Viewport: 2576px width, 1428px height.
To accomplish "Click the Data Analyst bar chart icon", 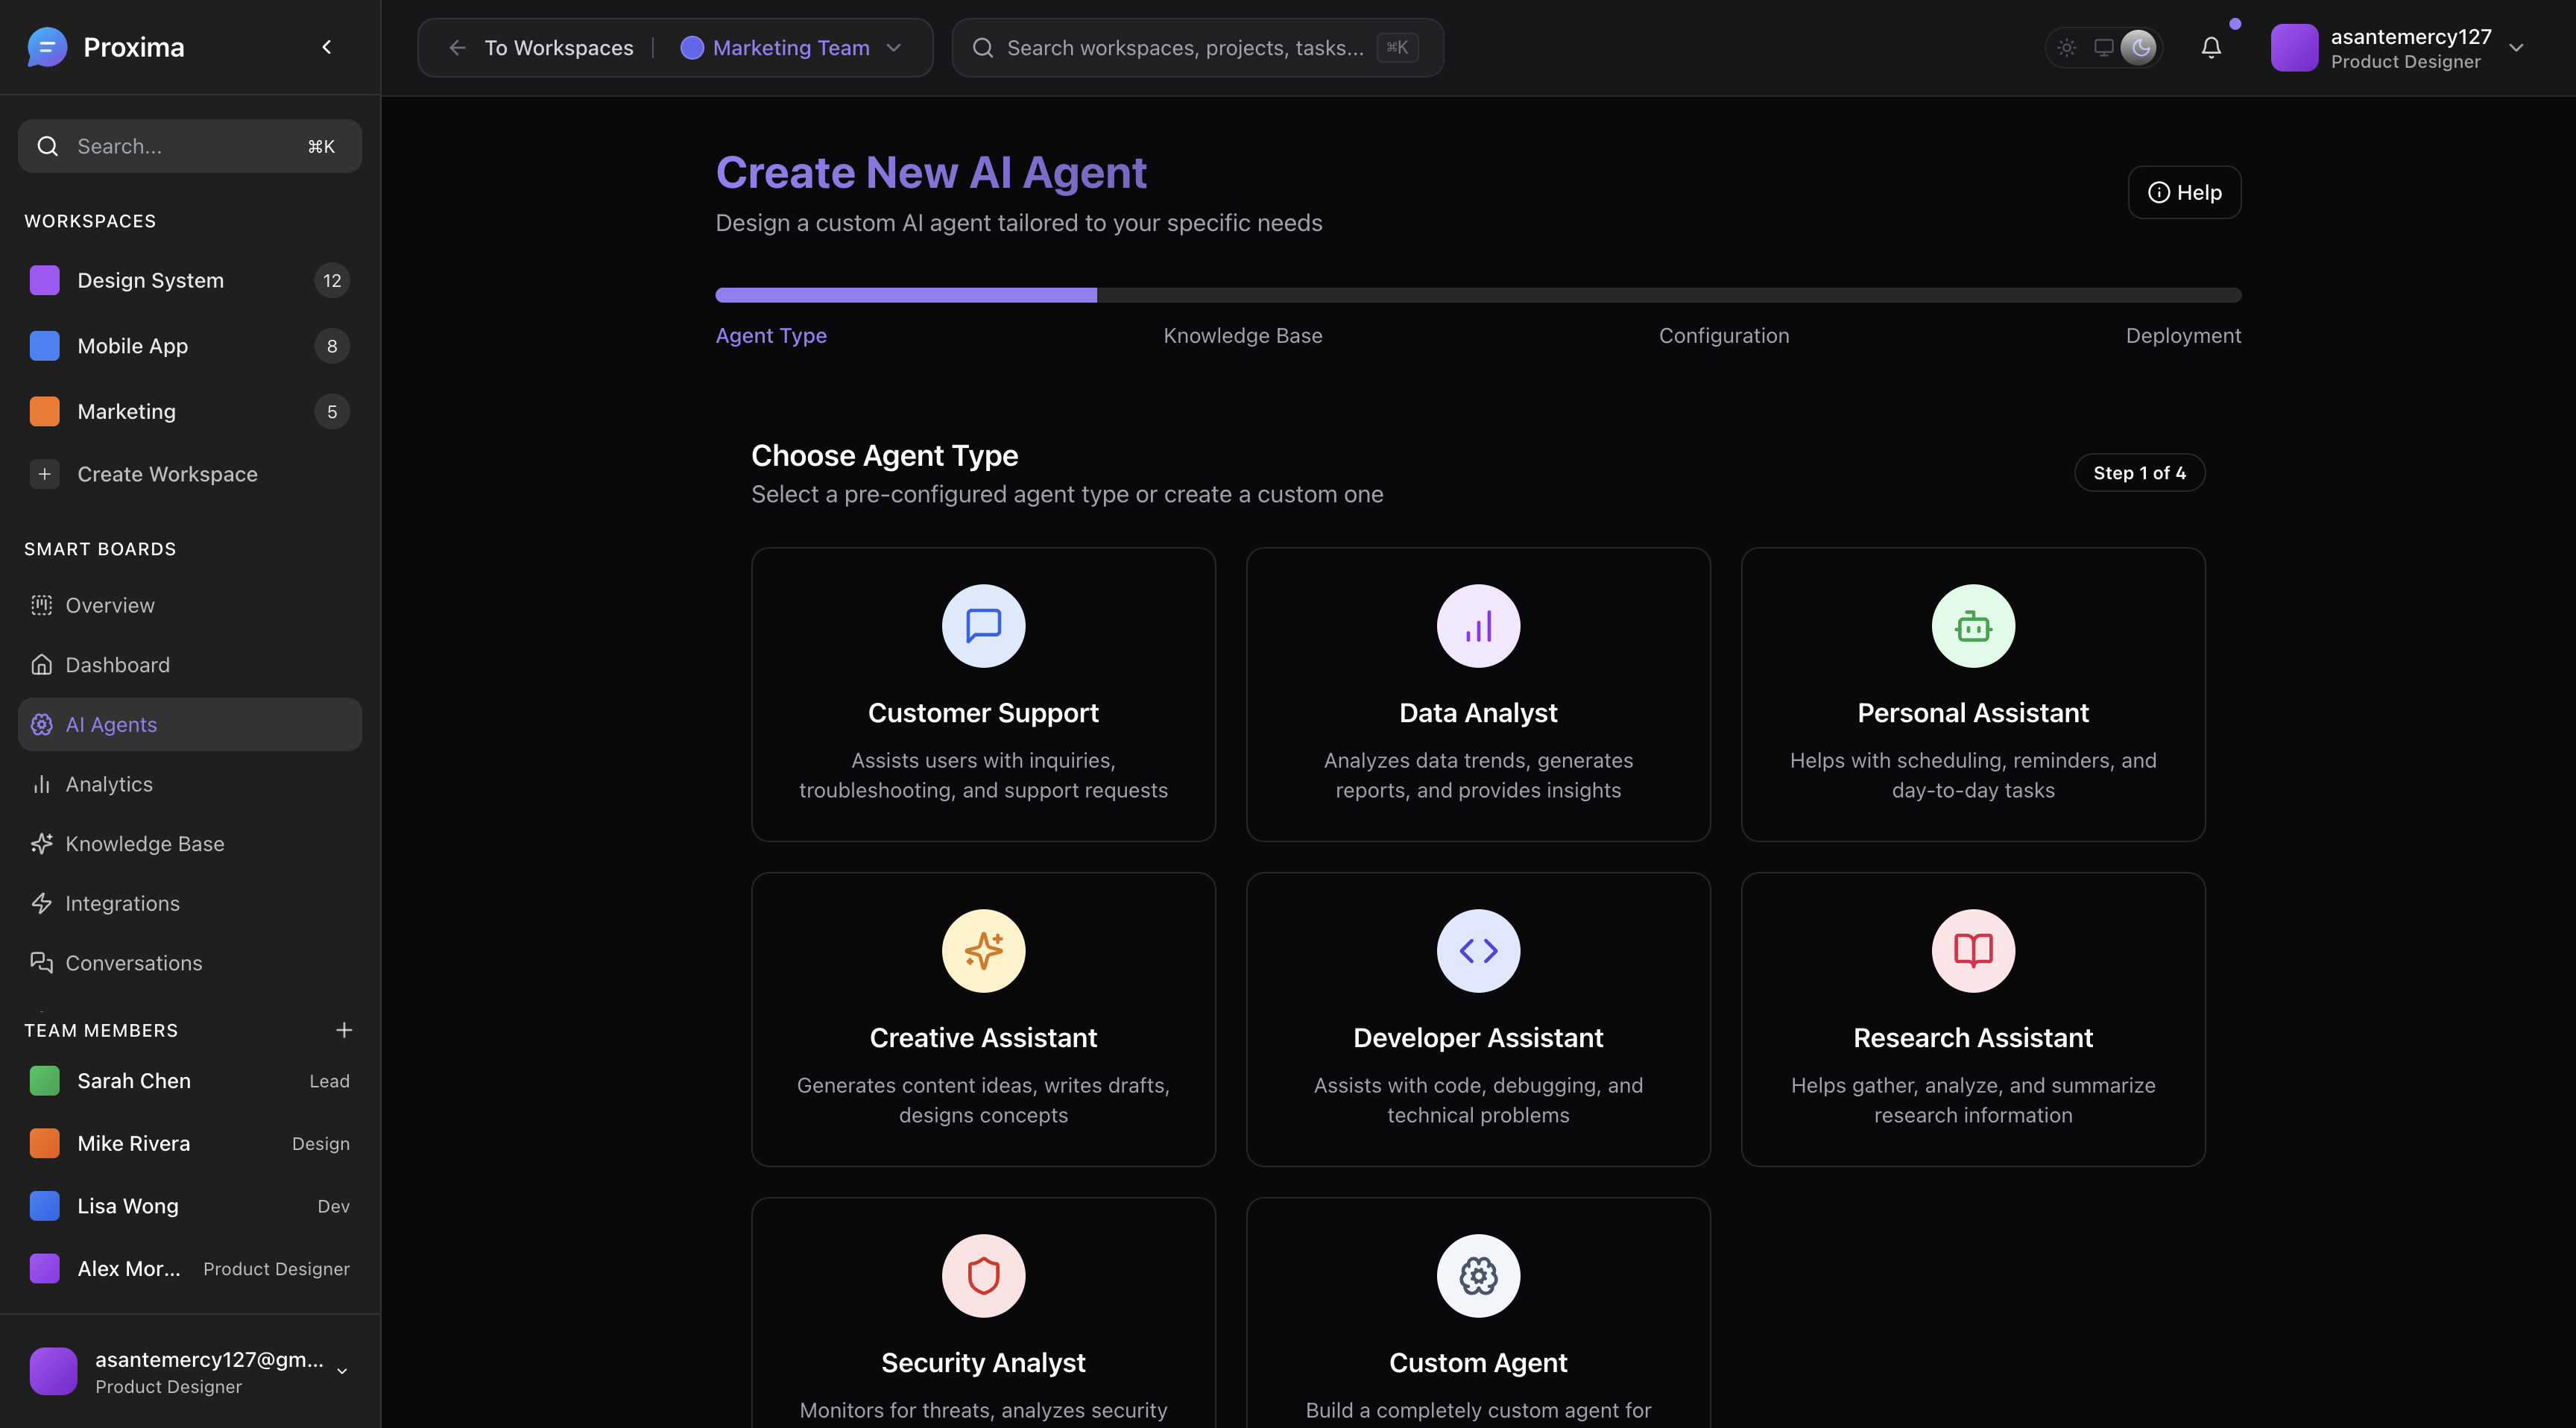I will point(1478,626).
